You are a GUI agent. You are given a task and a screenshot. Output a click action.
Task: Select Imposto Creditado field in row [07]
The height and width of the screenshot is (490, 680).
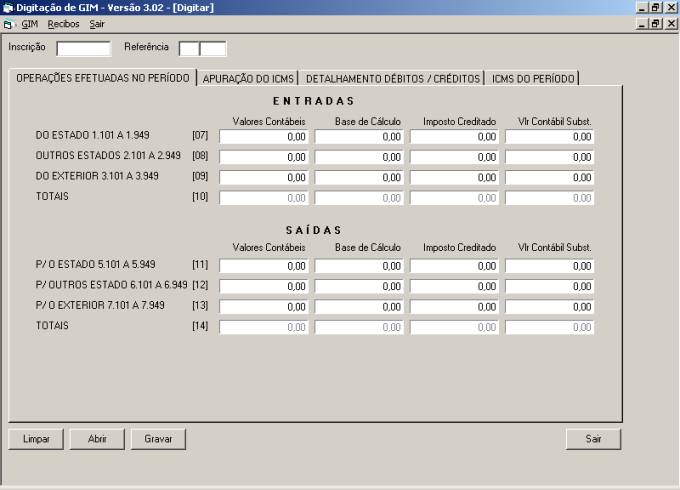pos(454,137)
